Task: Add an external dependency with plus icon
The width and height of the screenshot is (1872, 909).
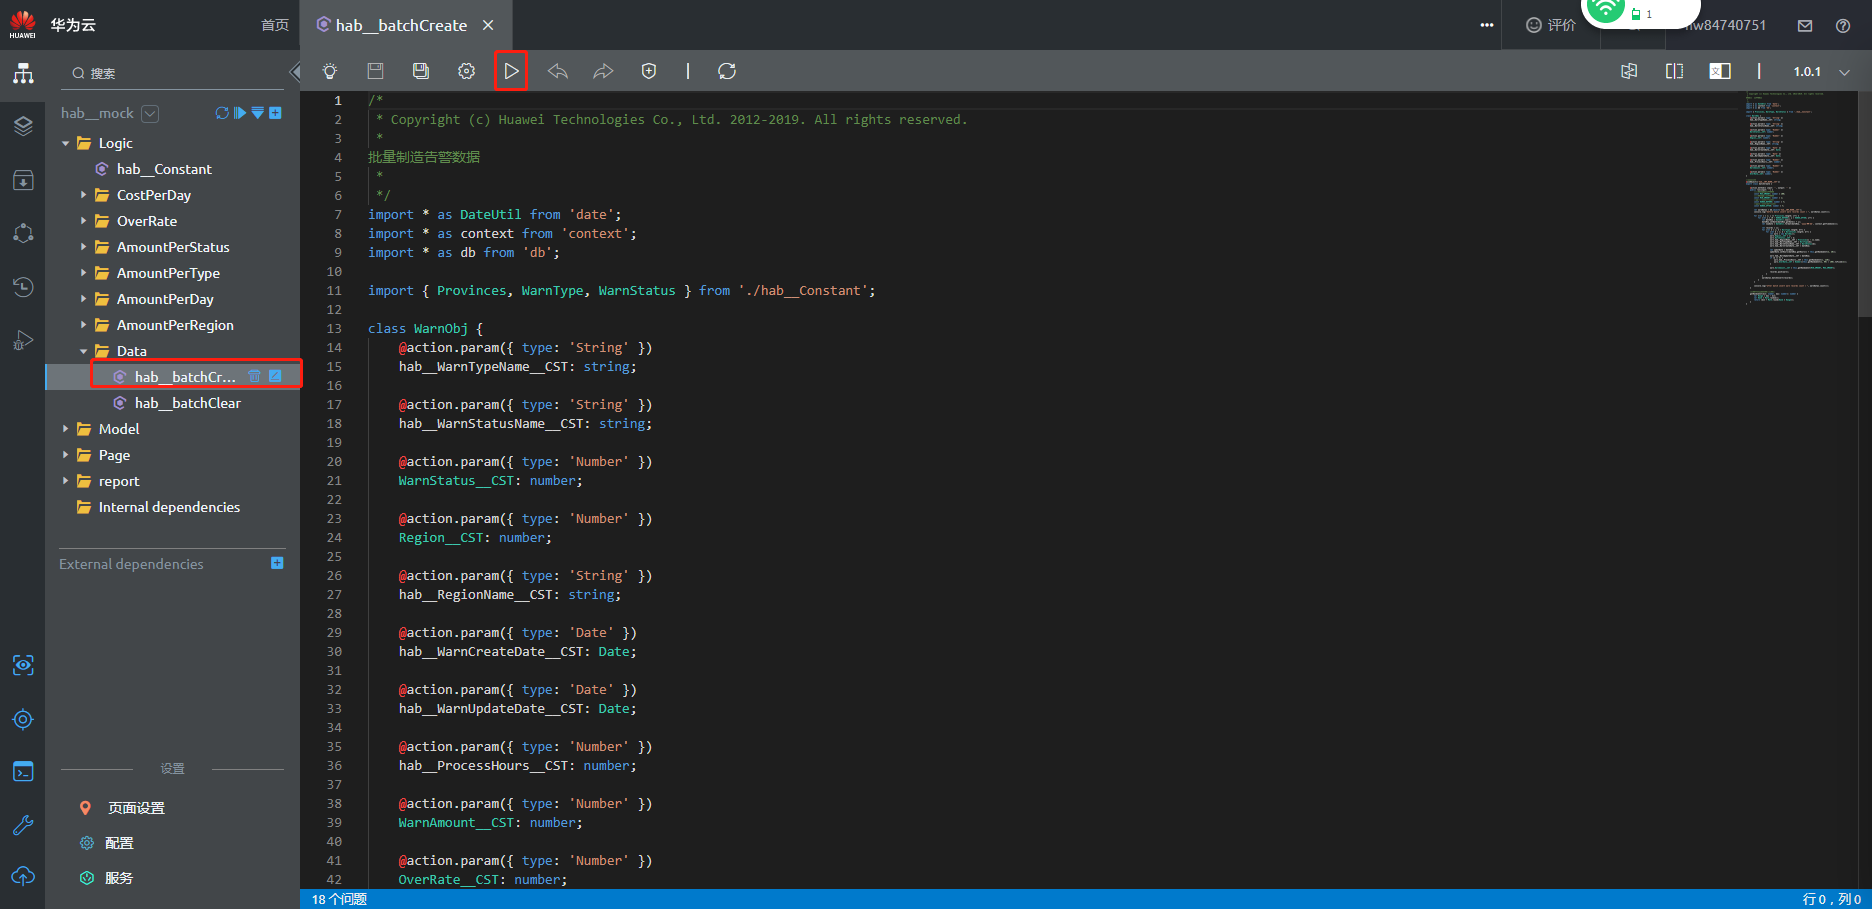Action: pyautogui.click(x=277, y=563)
